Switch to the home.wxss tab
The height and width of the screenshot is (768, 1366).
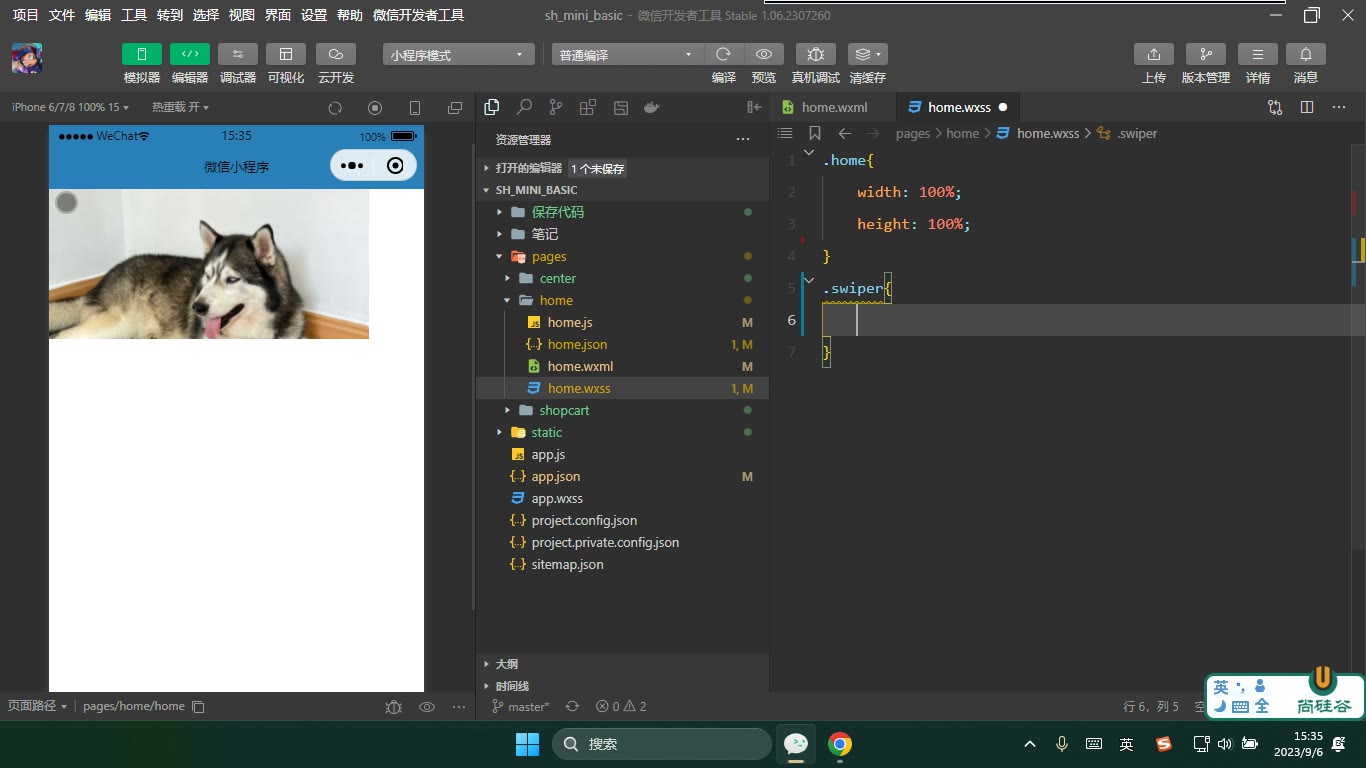[959, 107]
